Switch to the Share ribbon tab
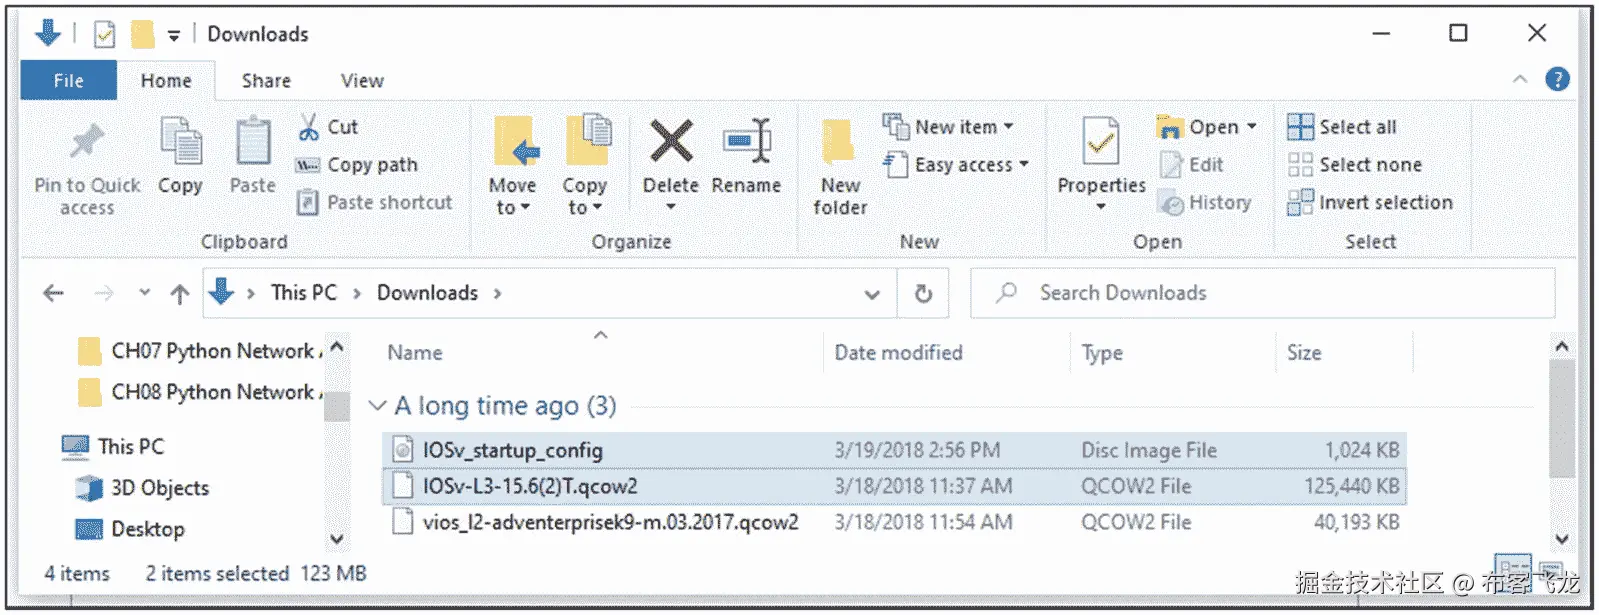The width and height of the screenshot is (1599, 615). (x=266, y=81)
